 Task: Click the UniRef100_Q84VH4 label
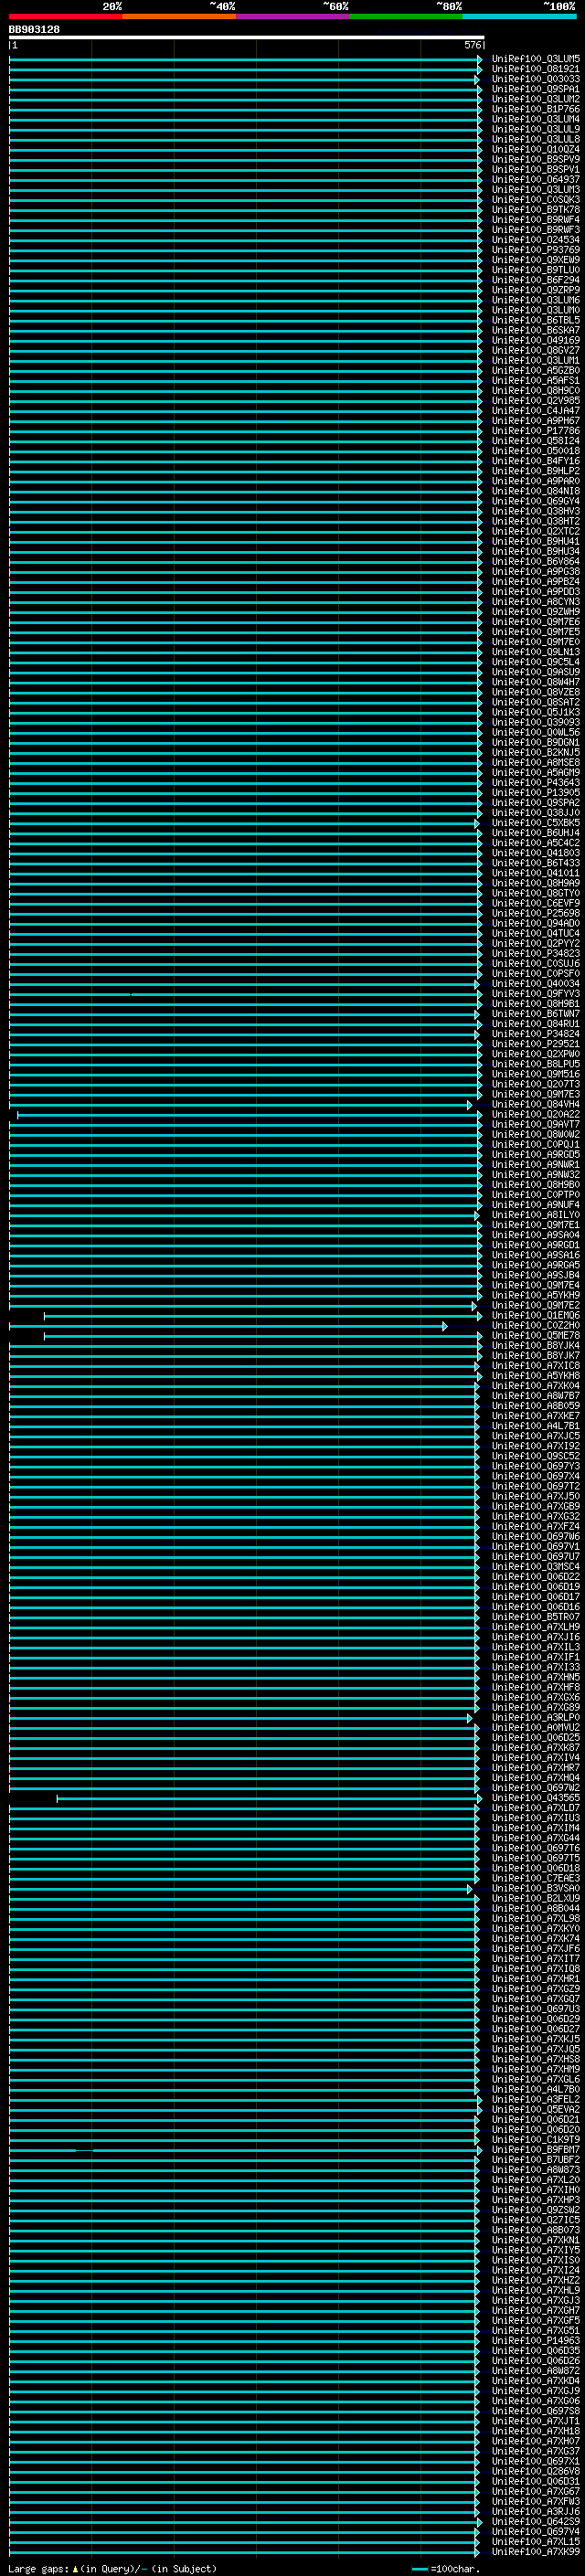(535, 1104)
